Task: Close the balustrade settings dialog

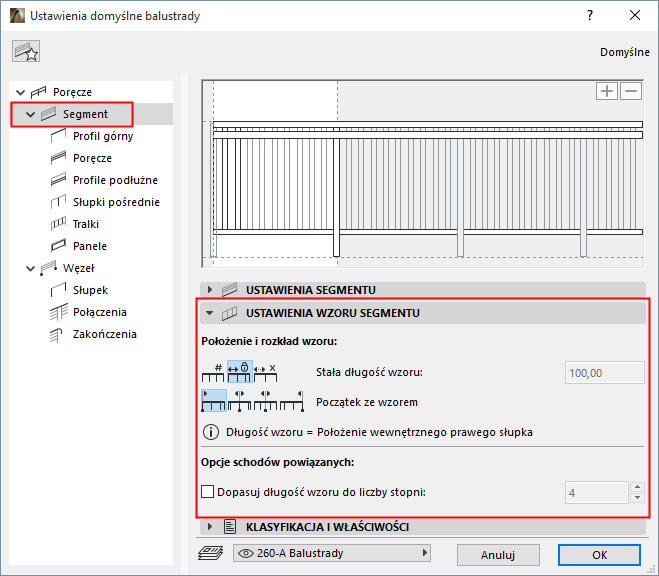Action: [x=635, y=16]
